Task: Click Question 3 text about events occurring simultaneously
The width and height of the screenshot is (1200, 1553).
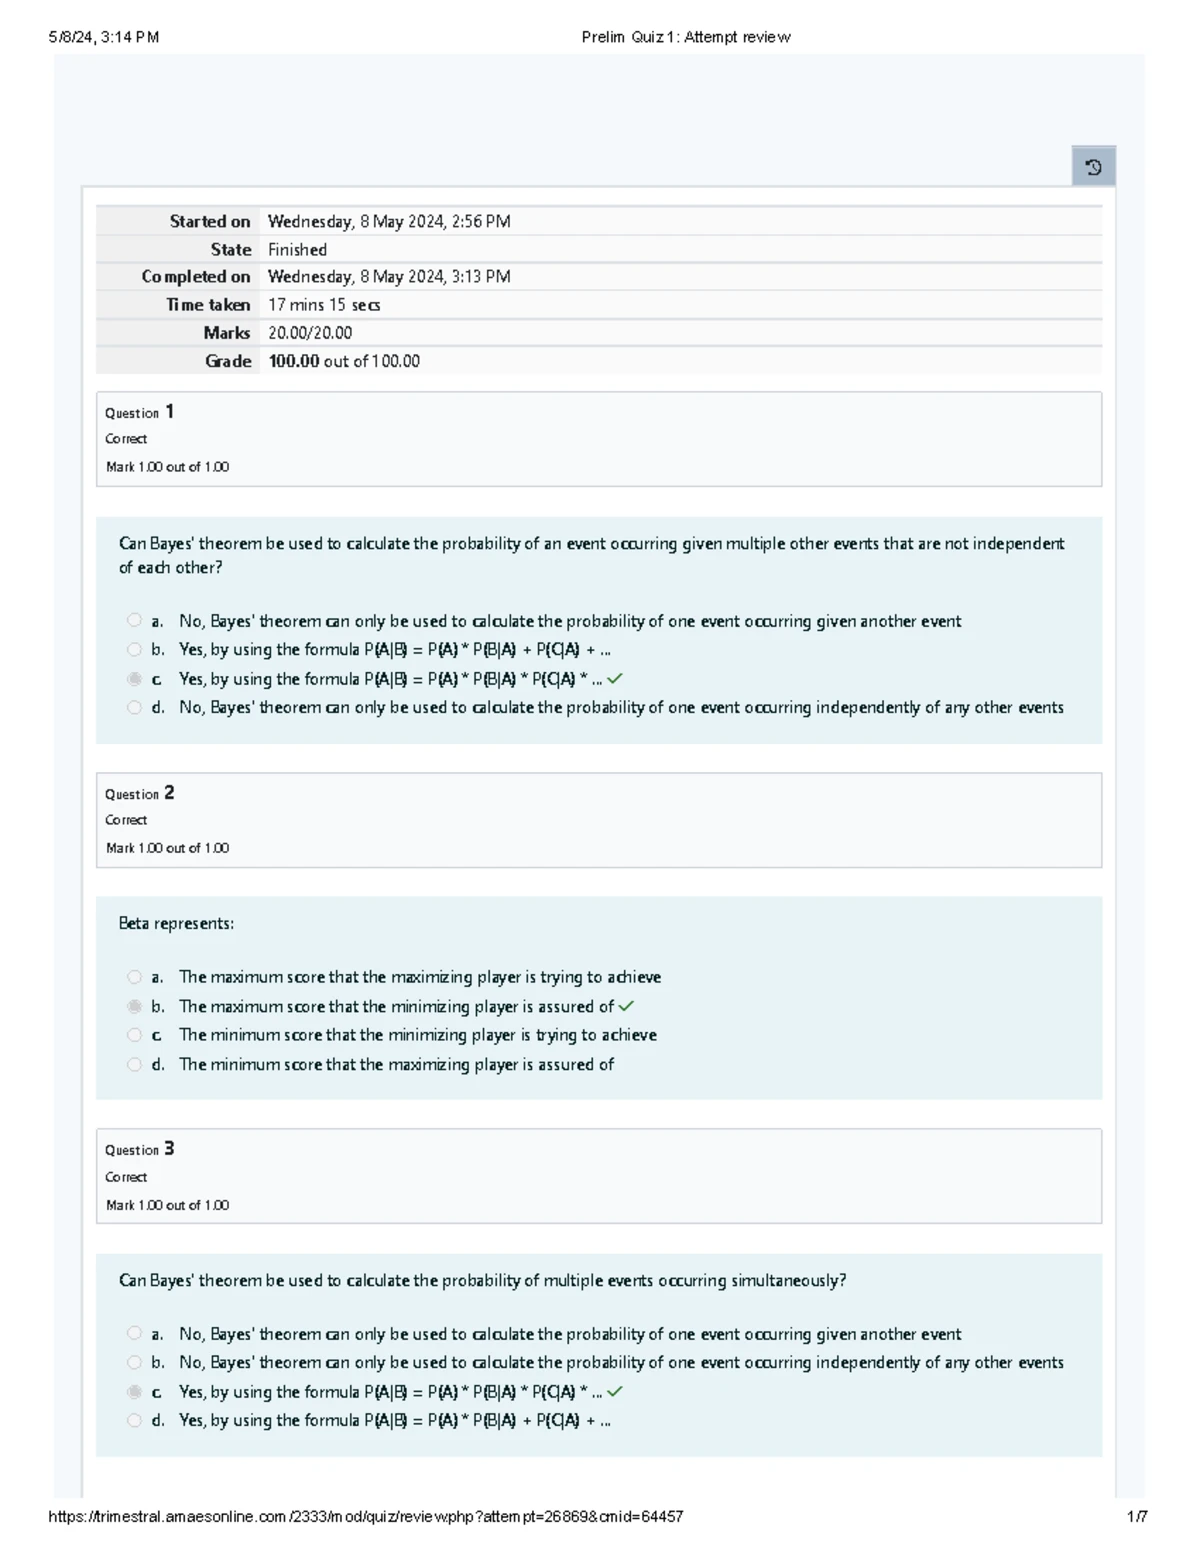Action: click(482, 1281)
